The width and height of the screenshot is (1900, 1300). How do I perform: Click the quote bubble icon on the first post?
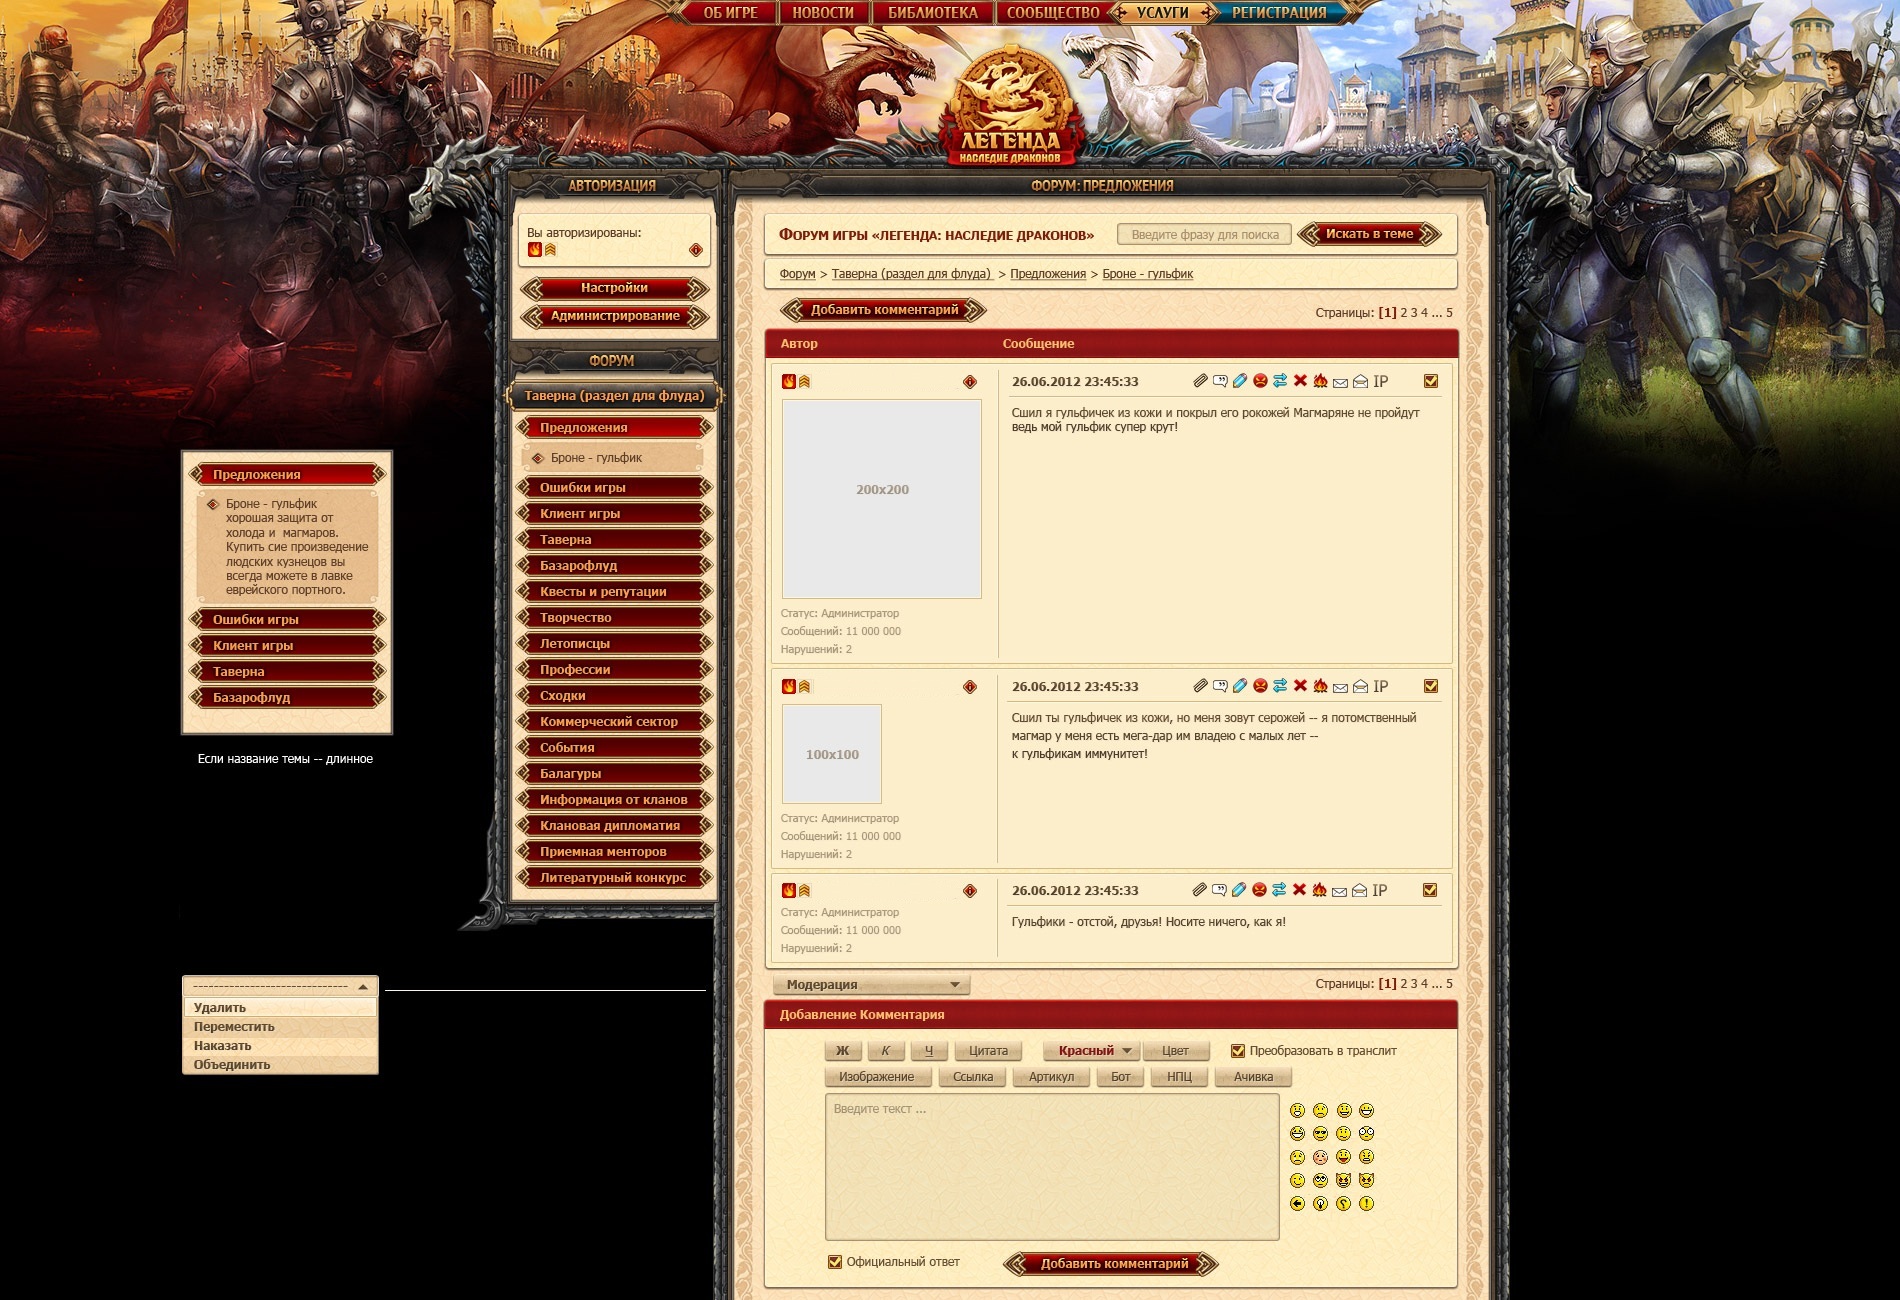(1220, 381)
